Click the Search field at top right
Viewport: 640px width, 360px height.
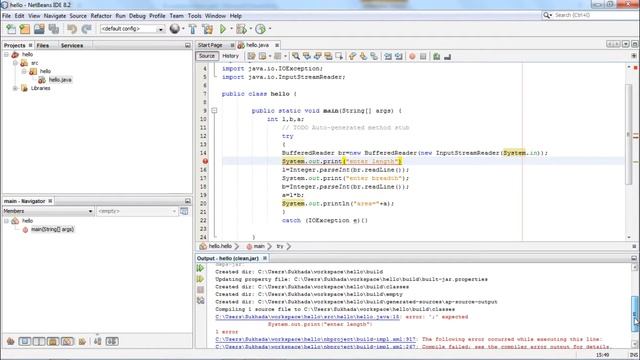[x=590, y=15]
